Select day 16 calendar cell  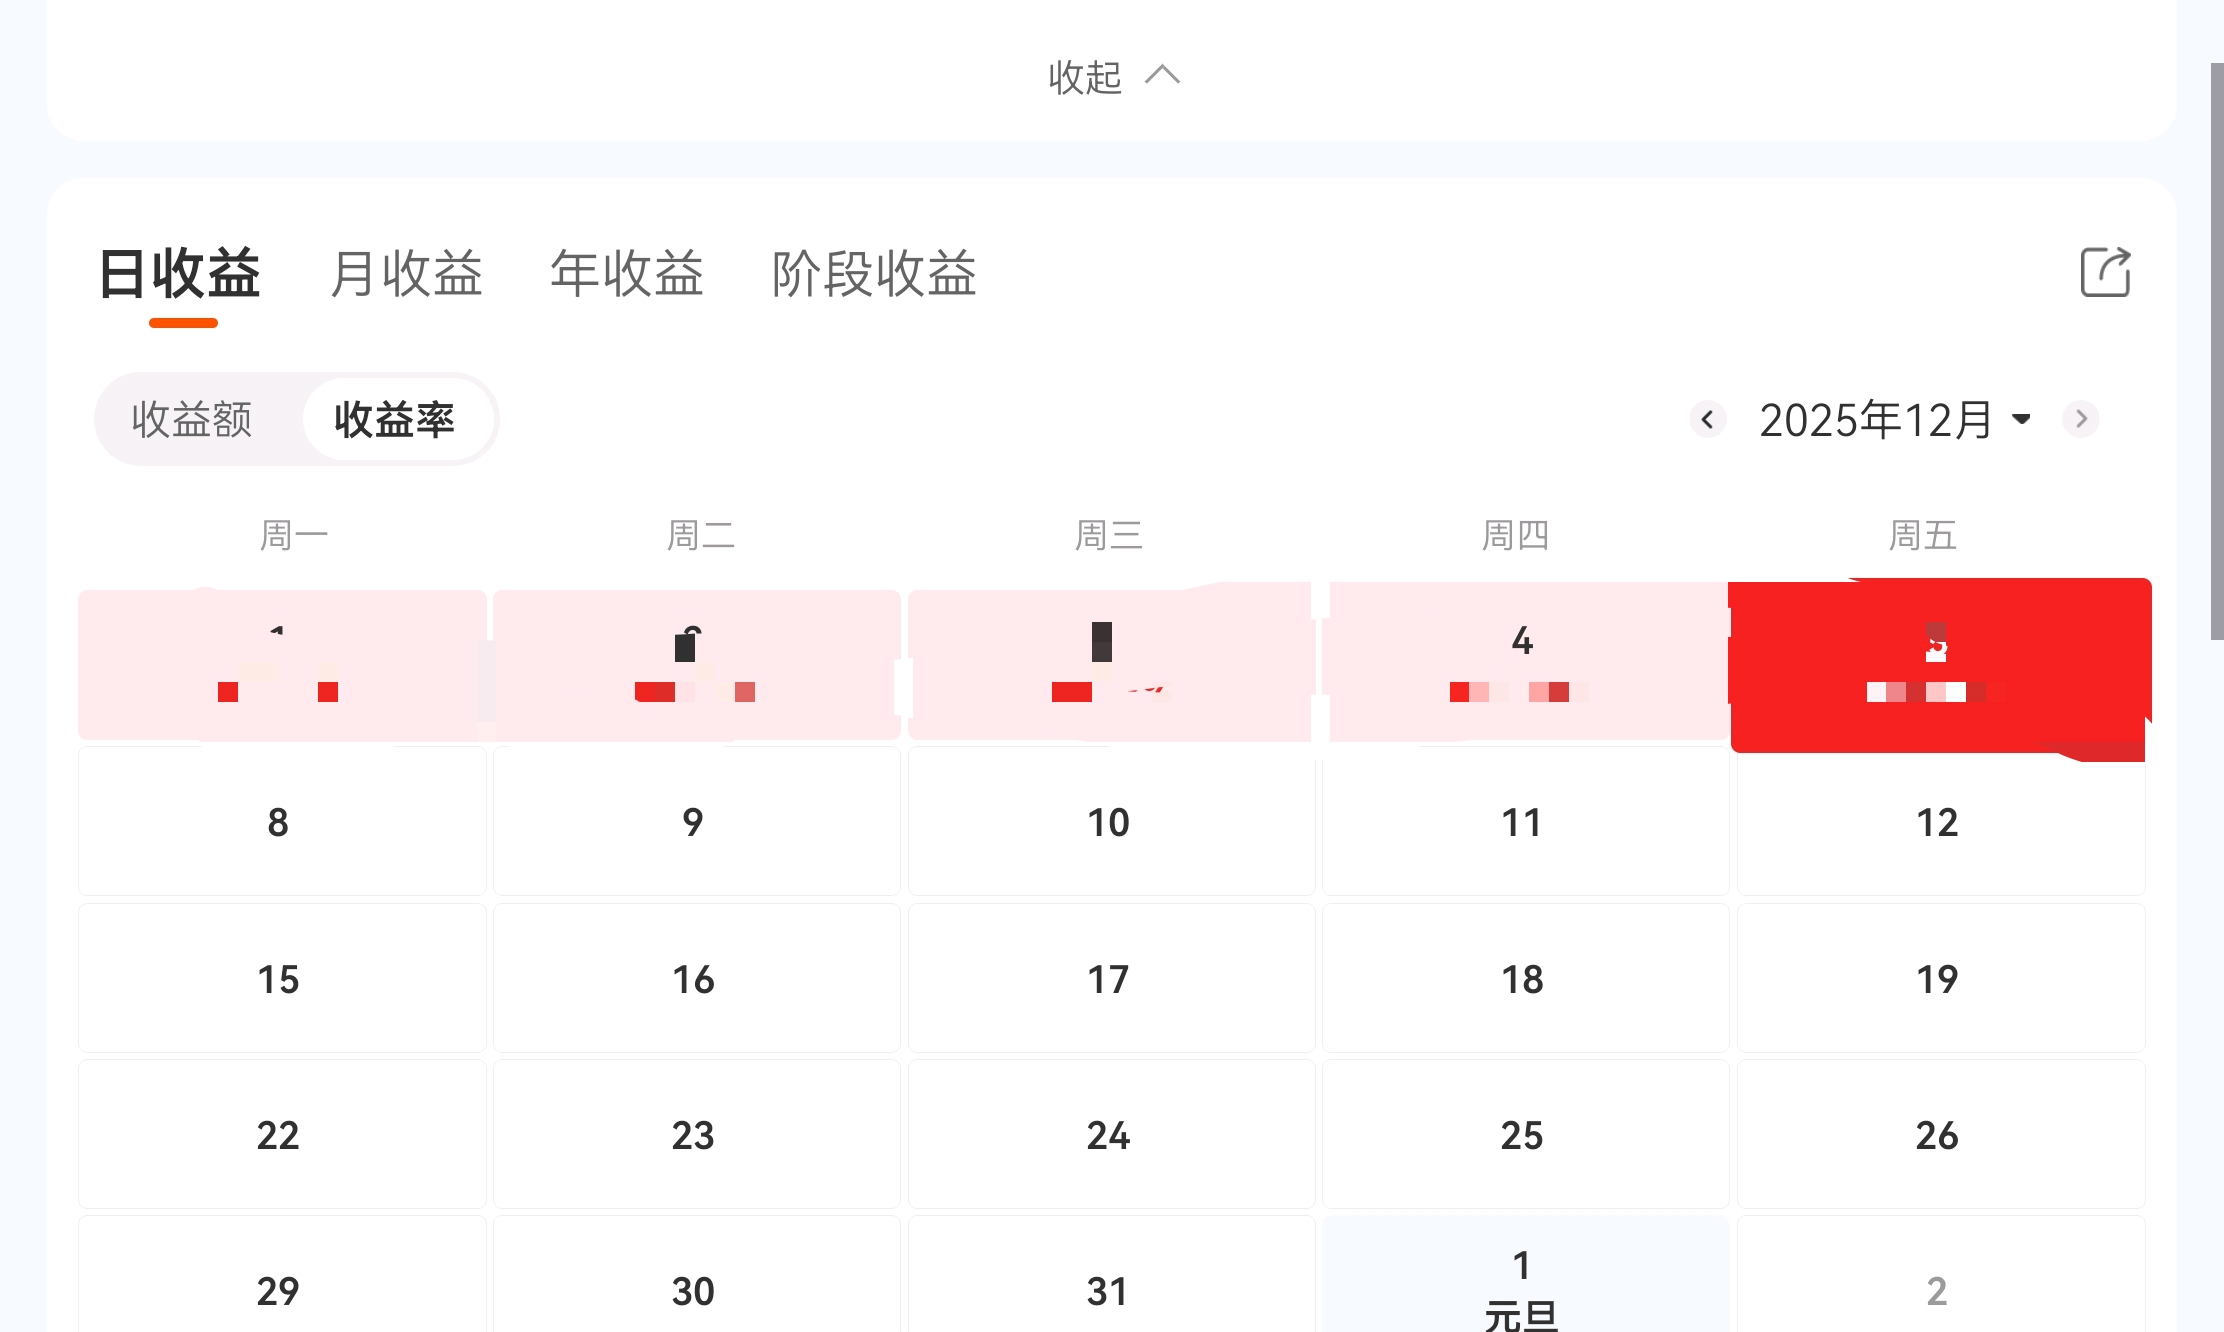pos(694,979)
